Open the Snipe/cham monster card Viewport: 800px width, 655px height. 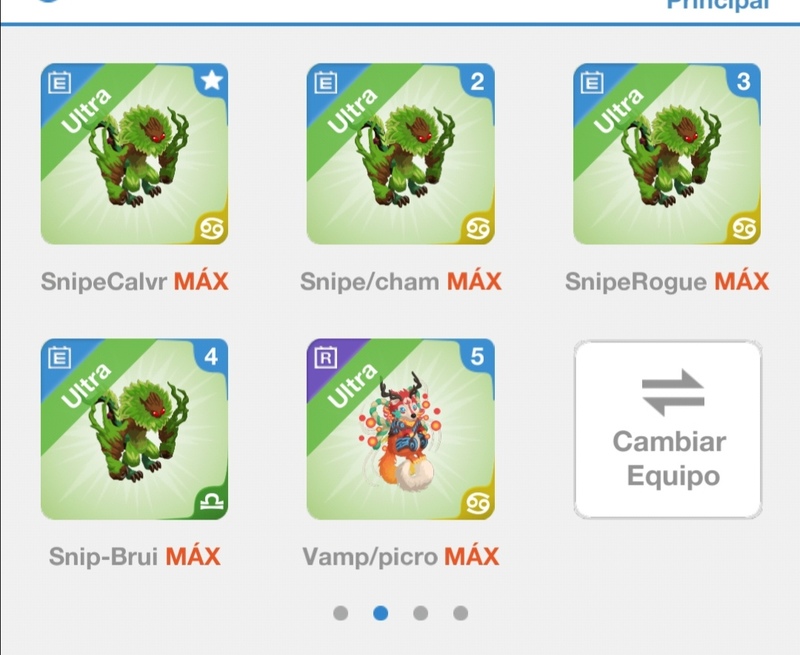[x=401, y=154]
